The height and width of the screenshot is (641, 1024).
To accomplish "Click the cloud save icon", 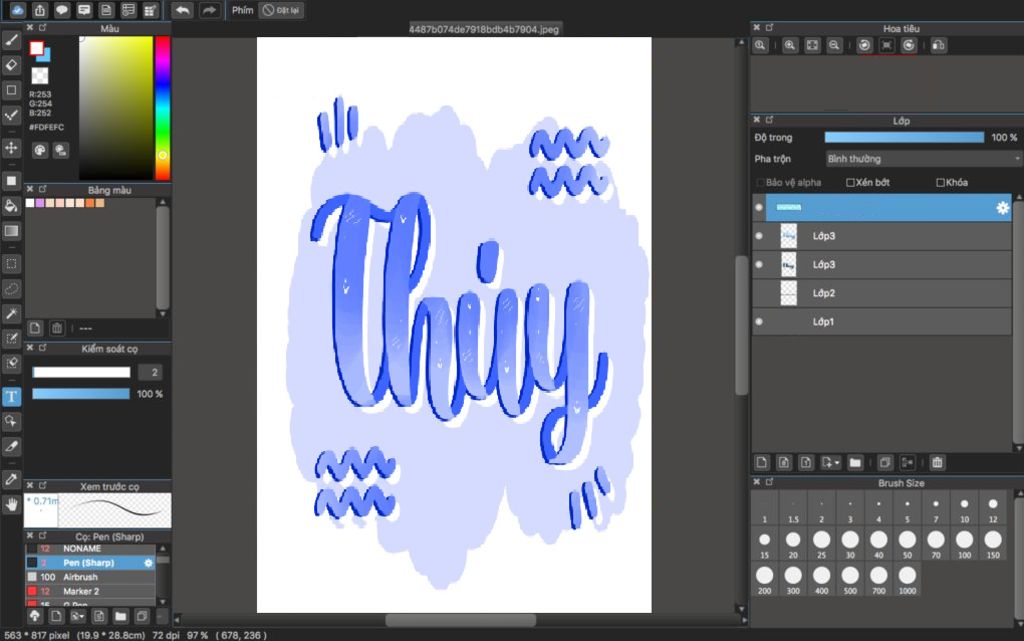I will pyautogui.click(x=17, y=10).
